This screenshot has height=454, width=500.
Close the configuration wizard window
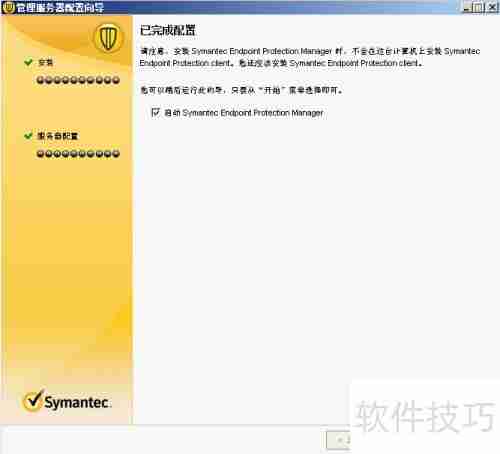492,7
